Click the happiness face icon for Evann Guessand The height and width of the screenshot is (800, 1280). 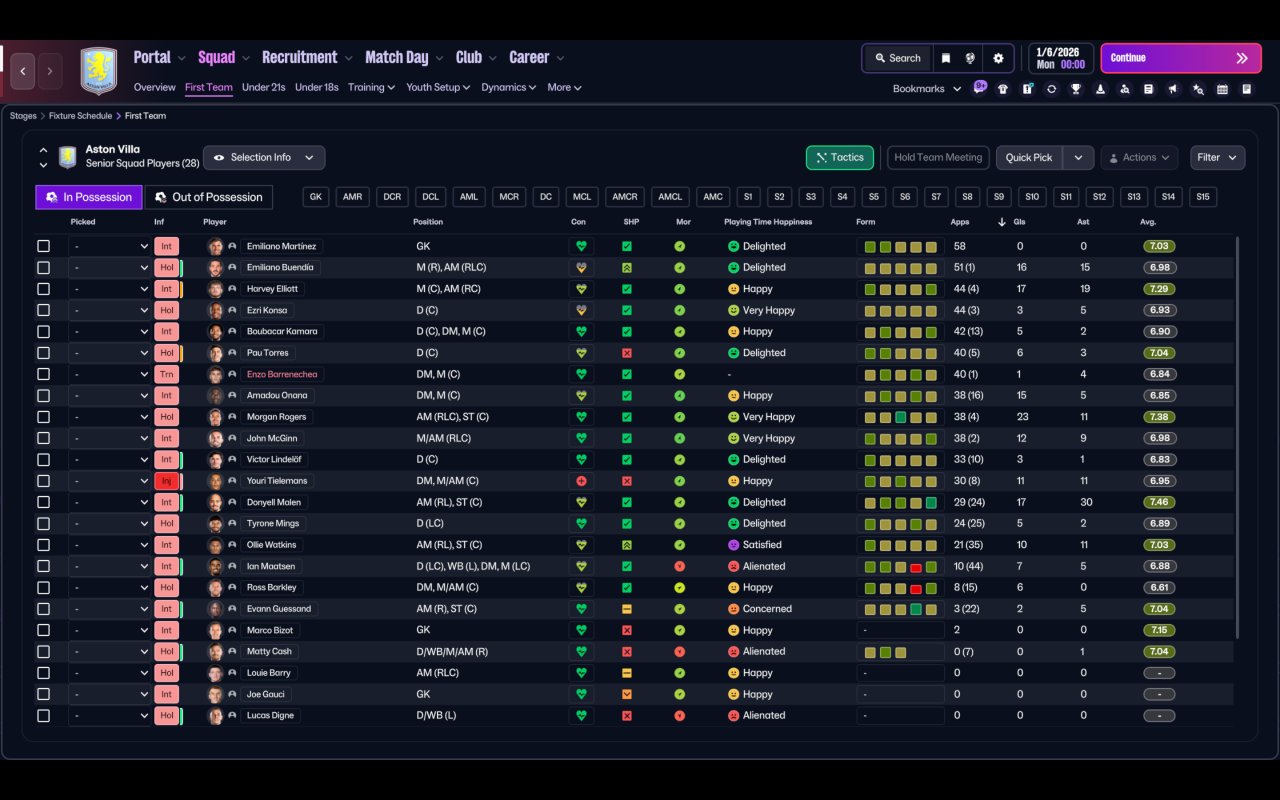733,609
